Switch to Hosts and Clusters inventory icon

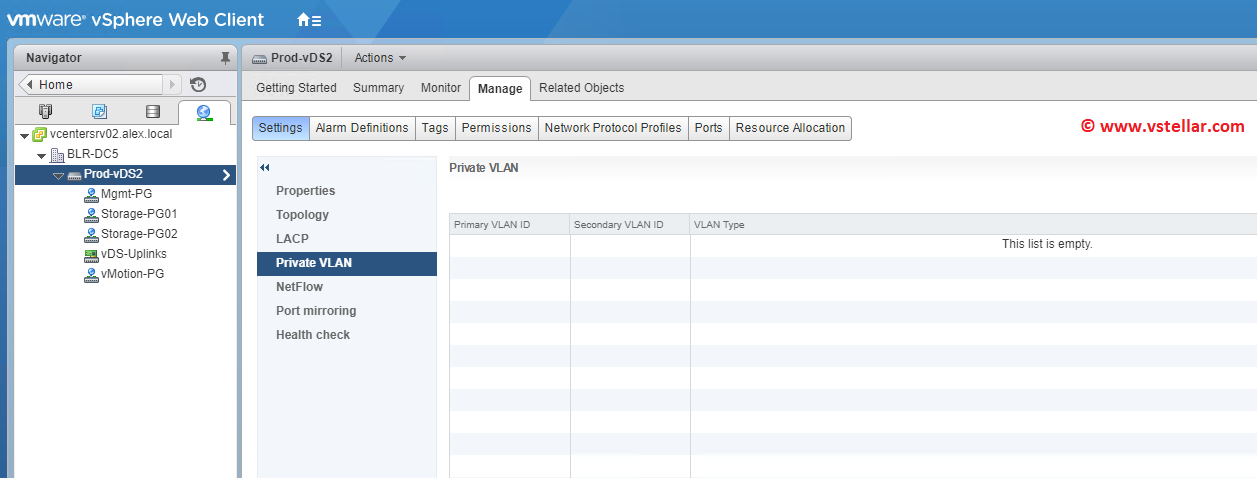(45, 112)
